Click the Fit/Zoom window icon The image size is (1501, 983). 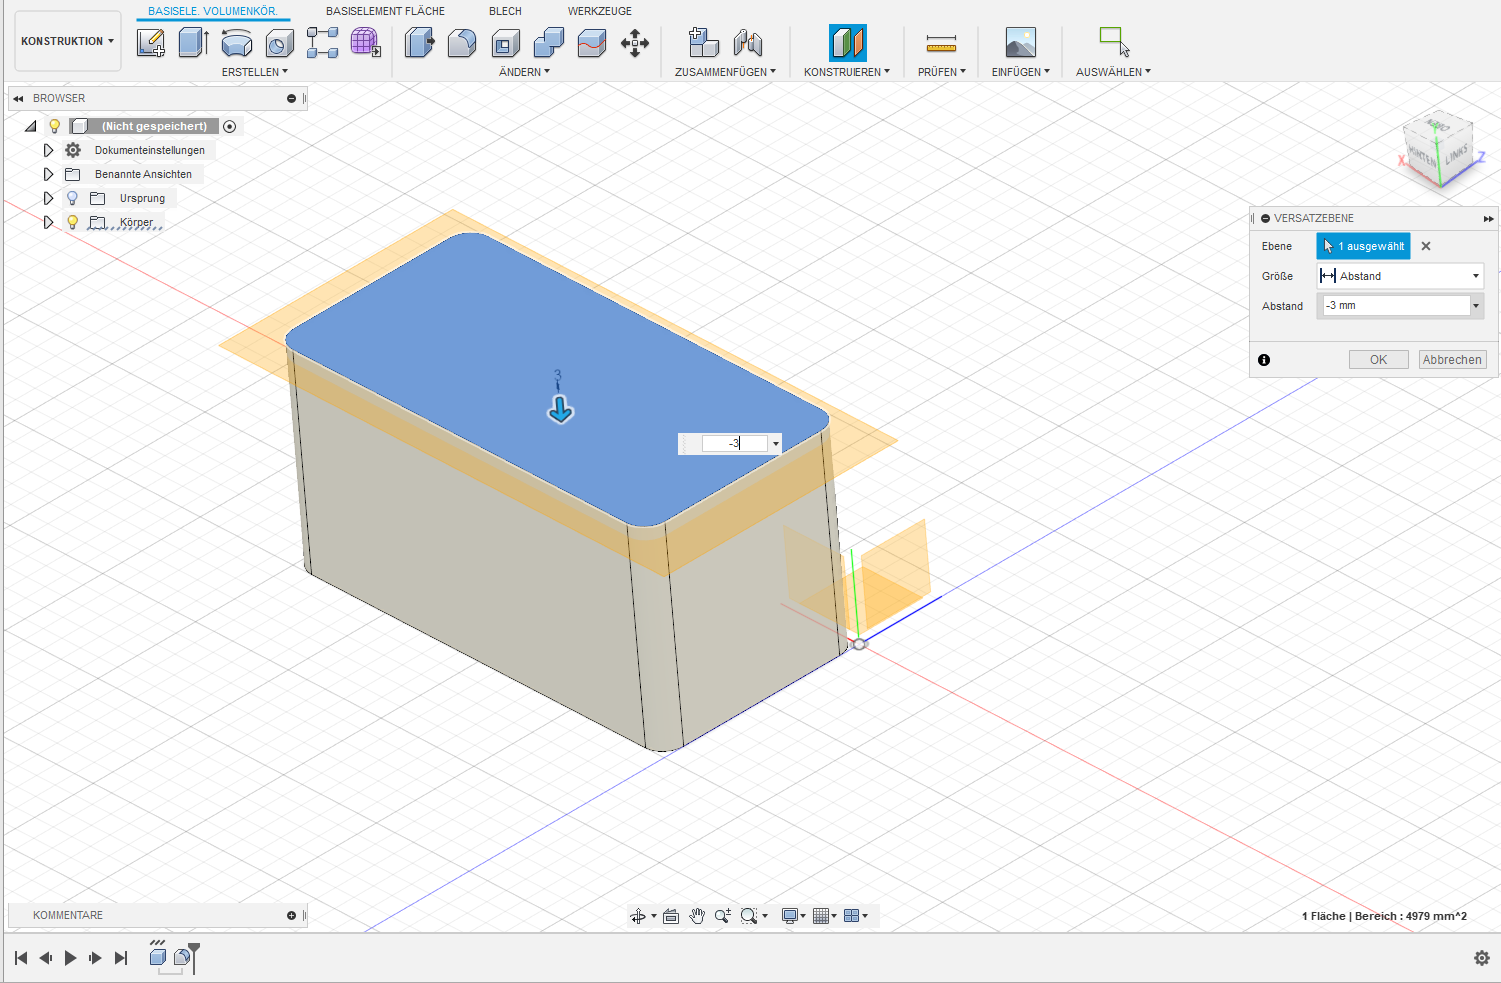point(749,916)
